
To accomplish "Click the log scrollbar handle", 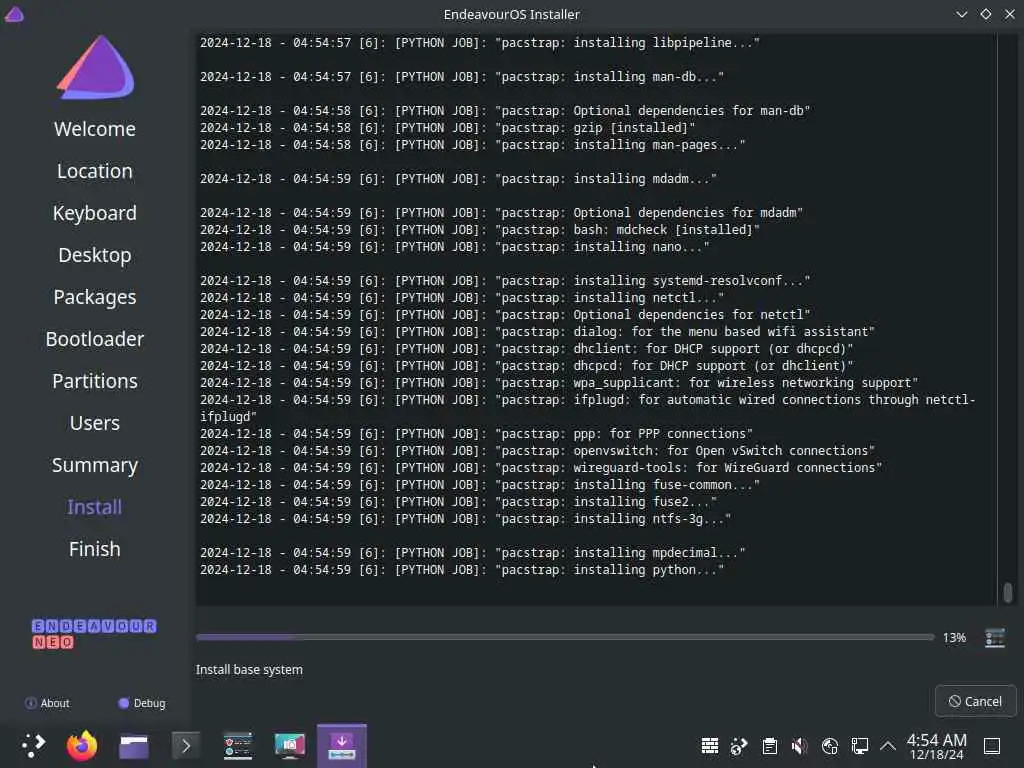I will tap(1008, 592).
